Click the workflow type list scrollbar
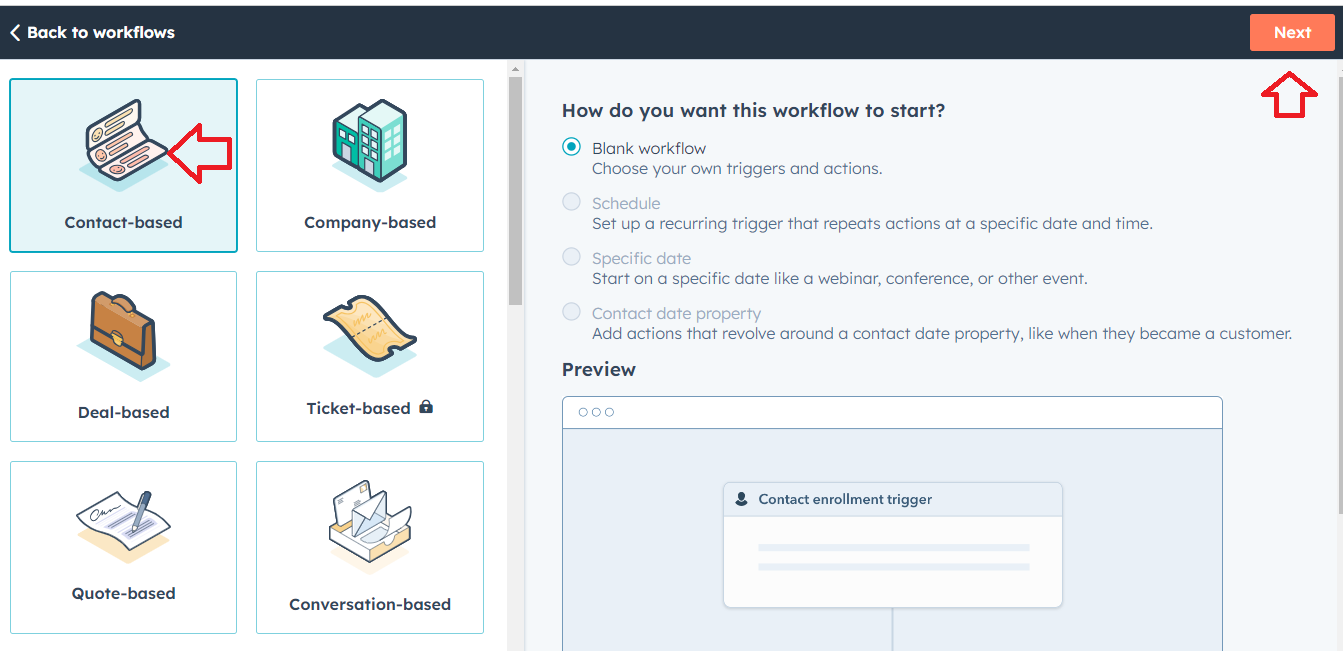Image resolution: width=1343 pixels, height=651 pixels. (x=516, y=191)
